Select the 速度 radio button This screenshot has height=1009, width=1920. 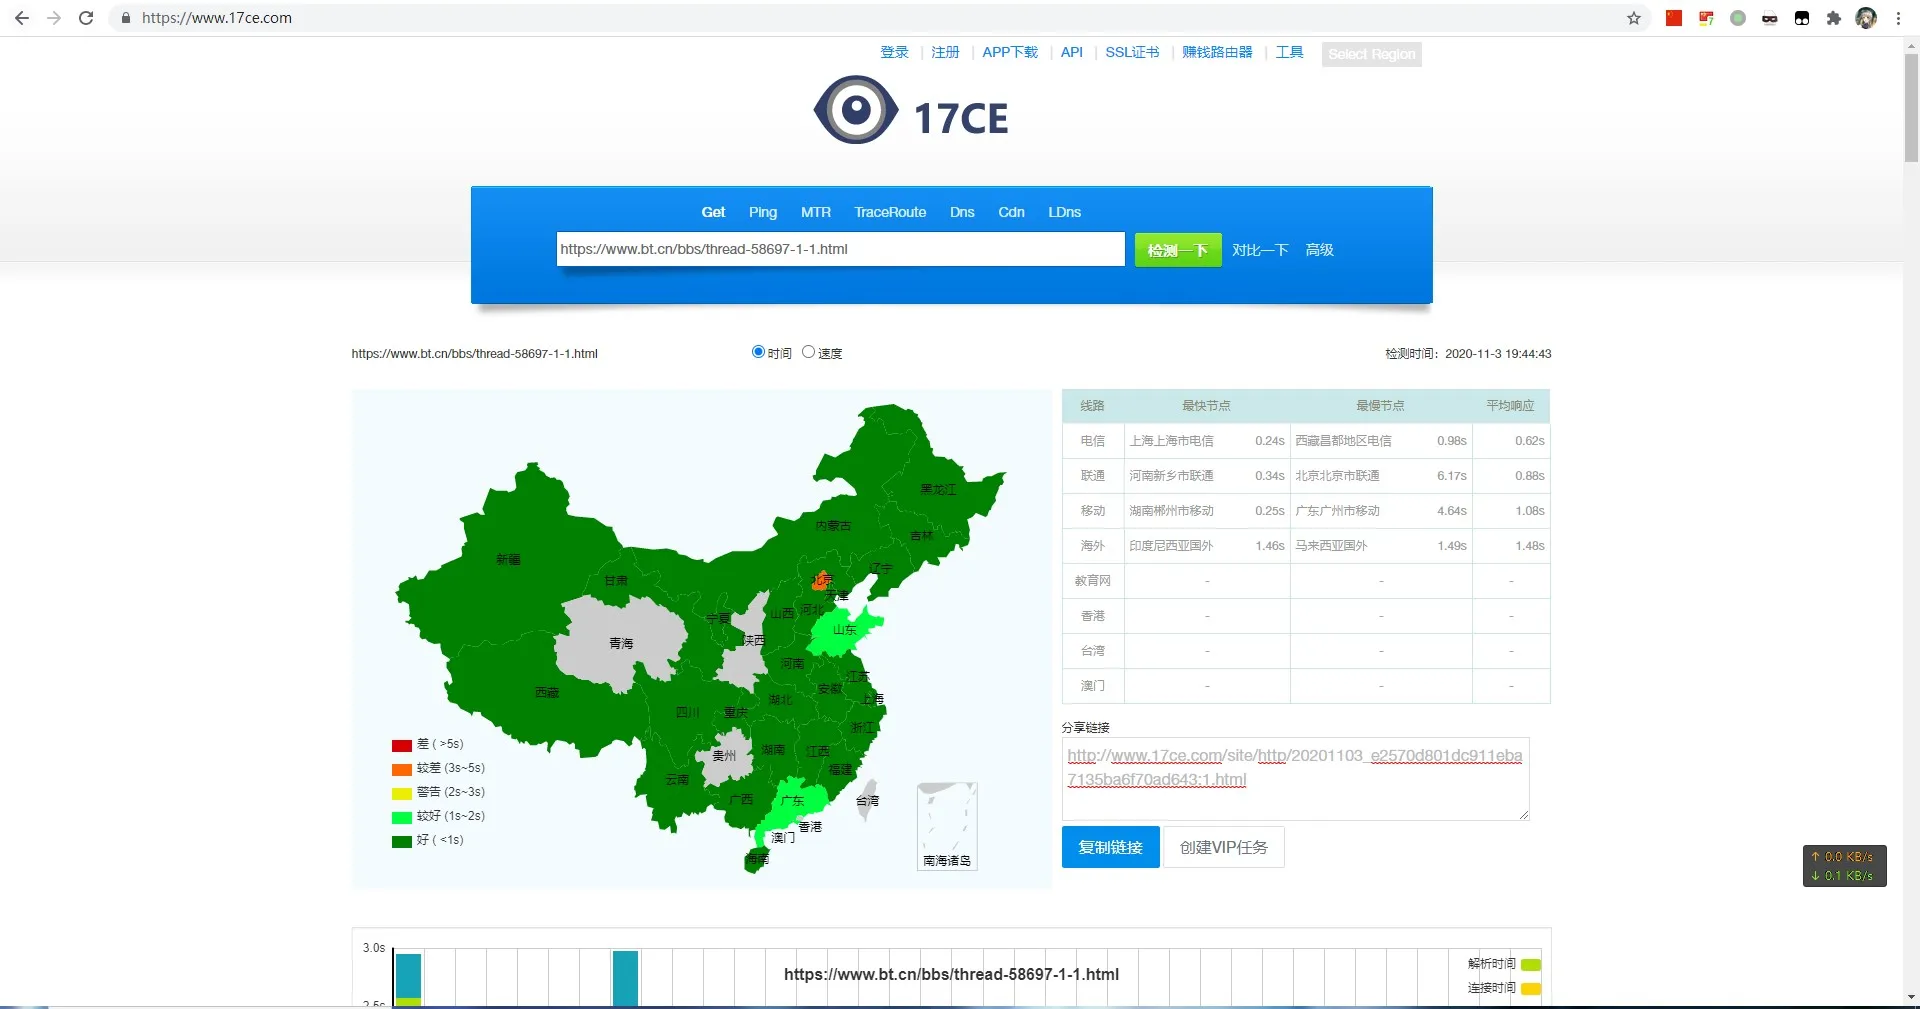[809, 352]
